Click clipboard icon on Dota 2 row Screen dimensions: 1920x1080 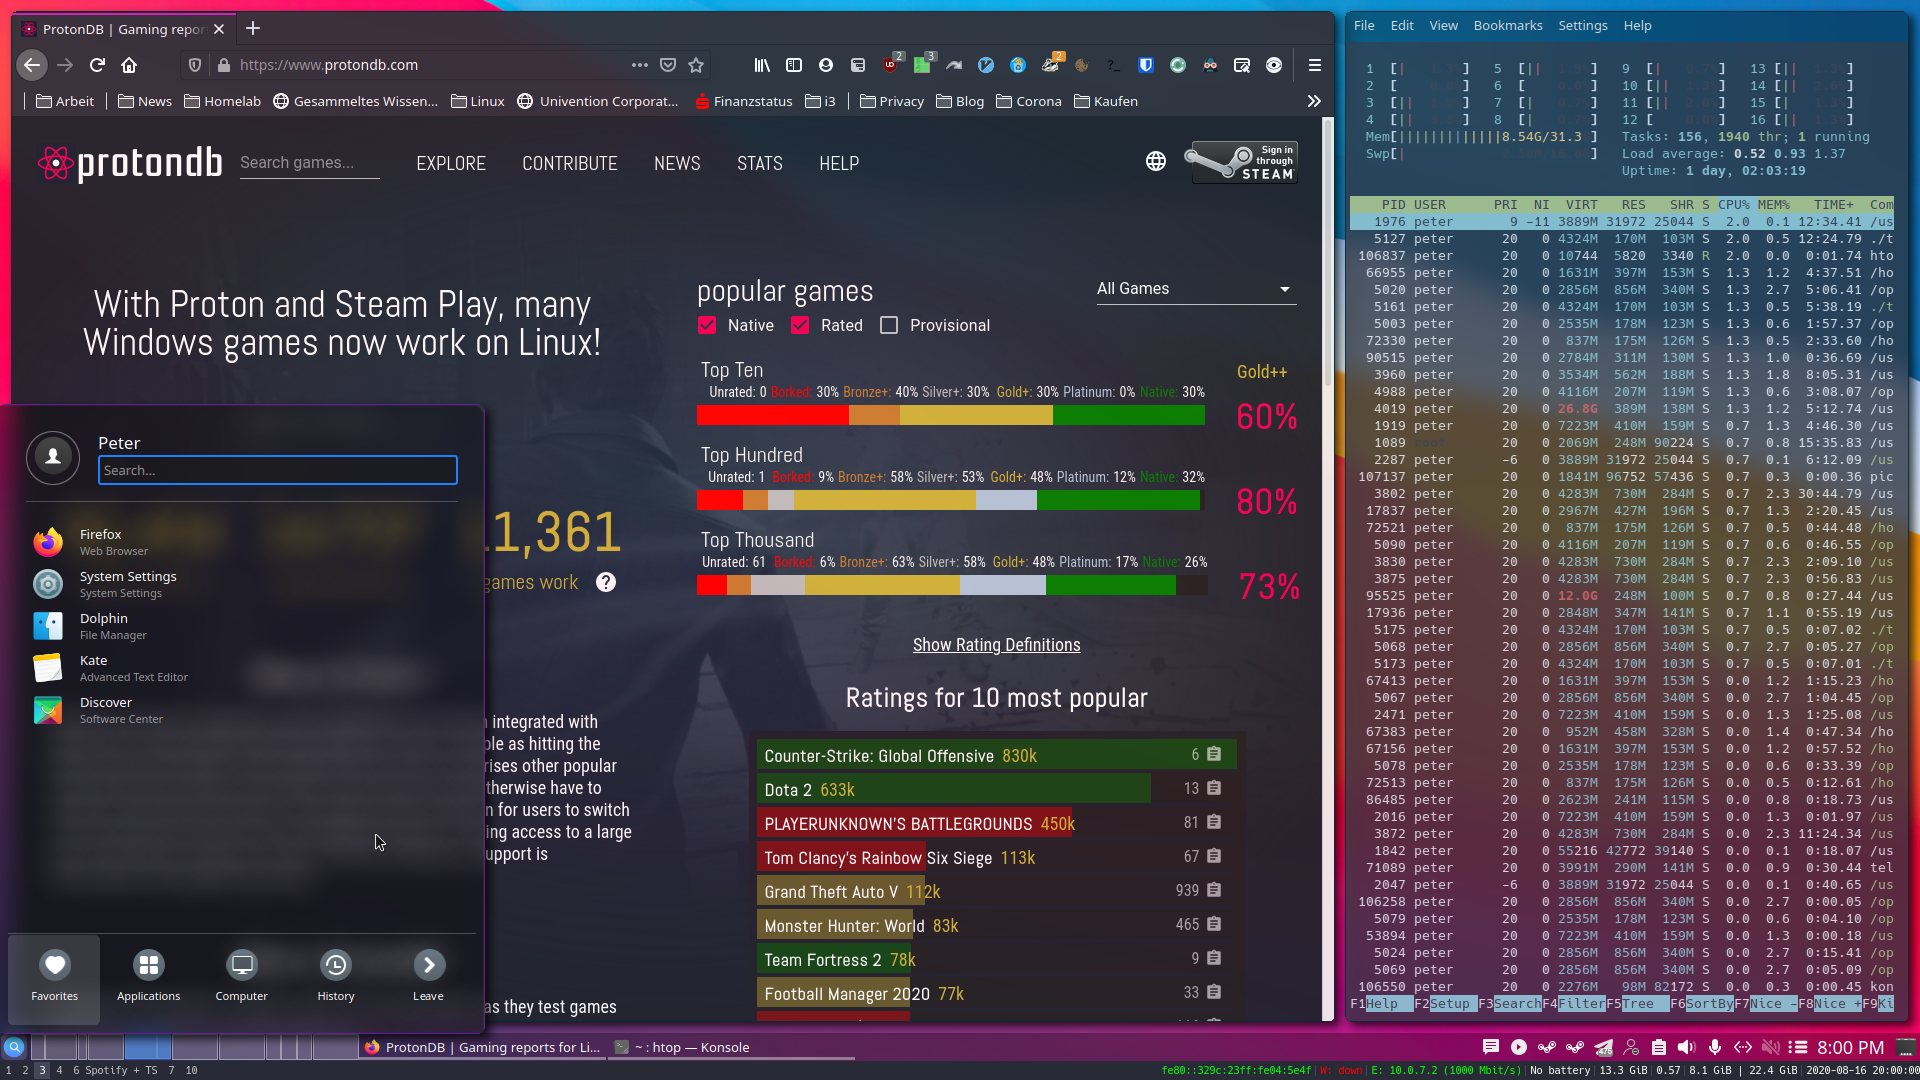(x=1214, y=788)
